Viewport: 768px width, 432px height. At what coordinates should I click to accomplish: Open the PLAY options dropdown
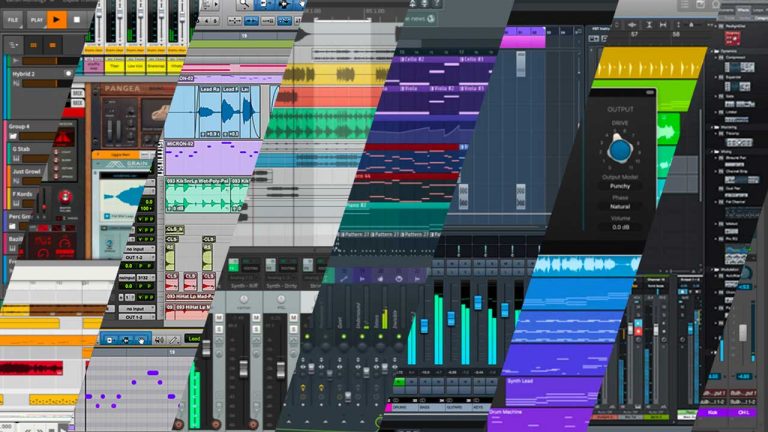click(37, 20)
